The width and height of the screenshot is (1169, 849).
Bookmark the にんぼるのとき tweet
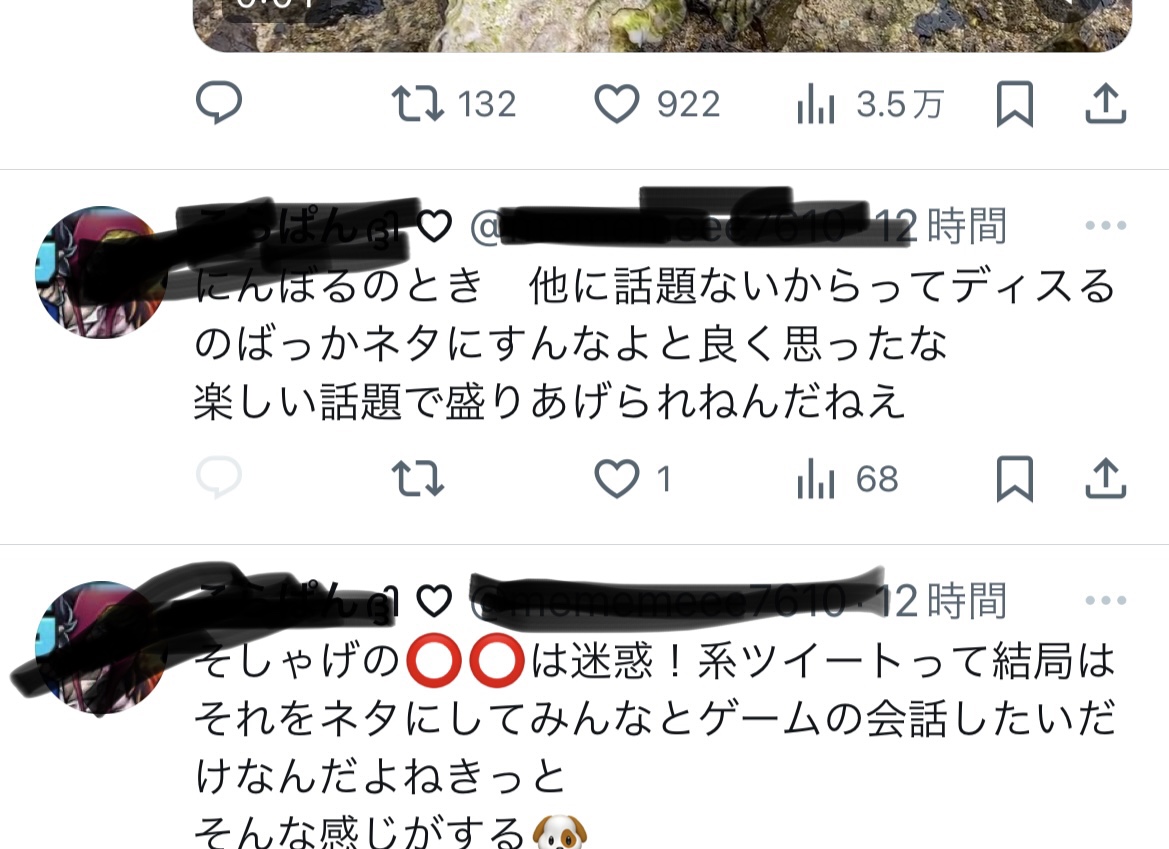click(x=1015, y=479)
